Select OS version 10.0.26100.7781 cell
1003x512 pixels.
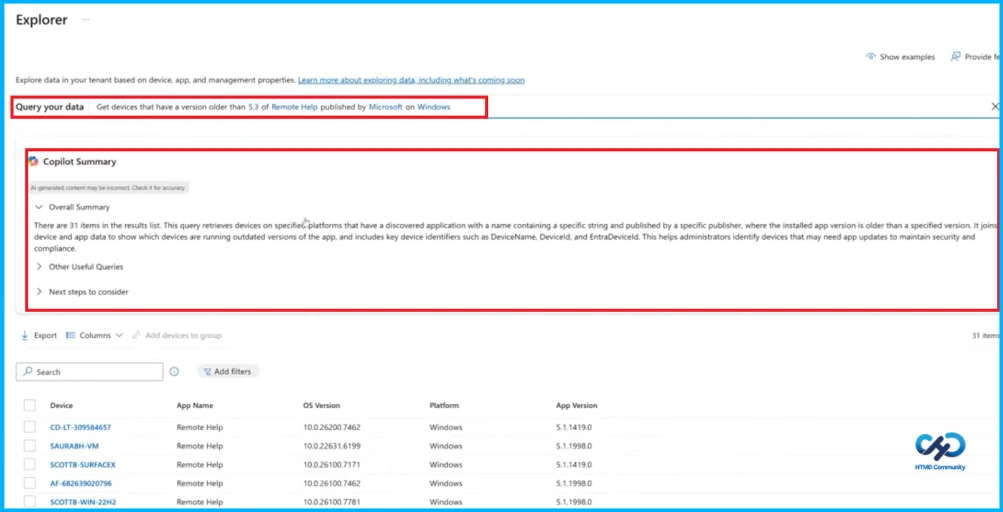332,502
